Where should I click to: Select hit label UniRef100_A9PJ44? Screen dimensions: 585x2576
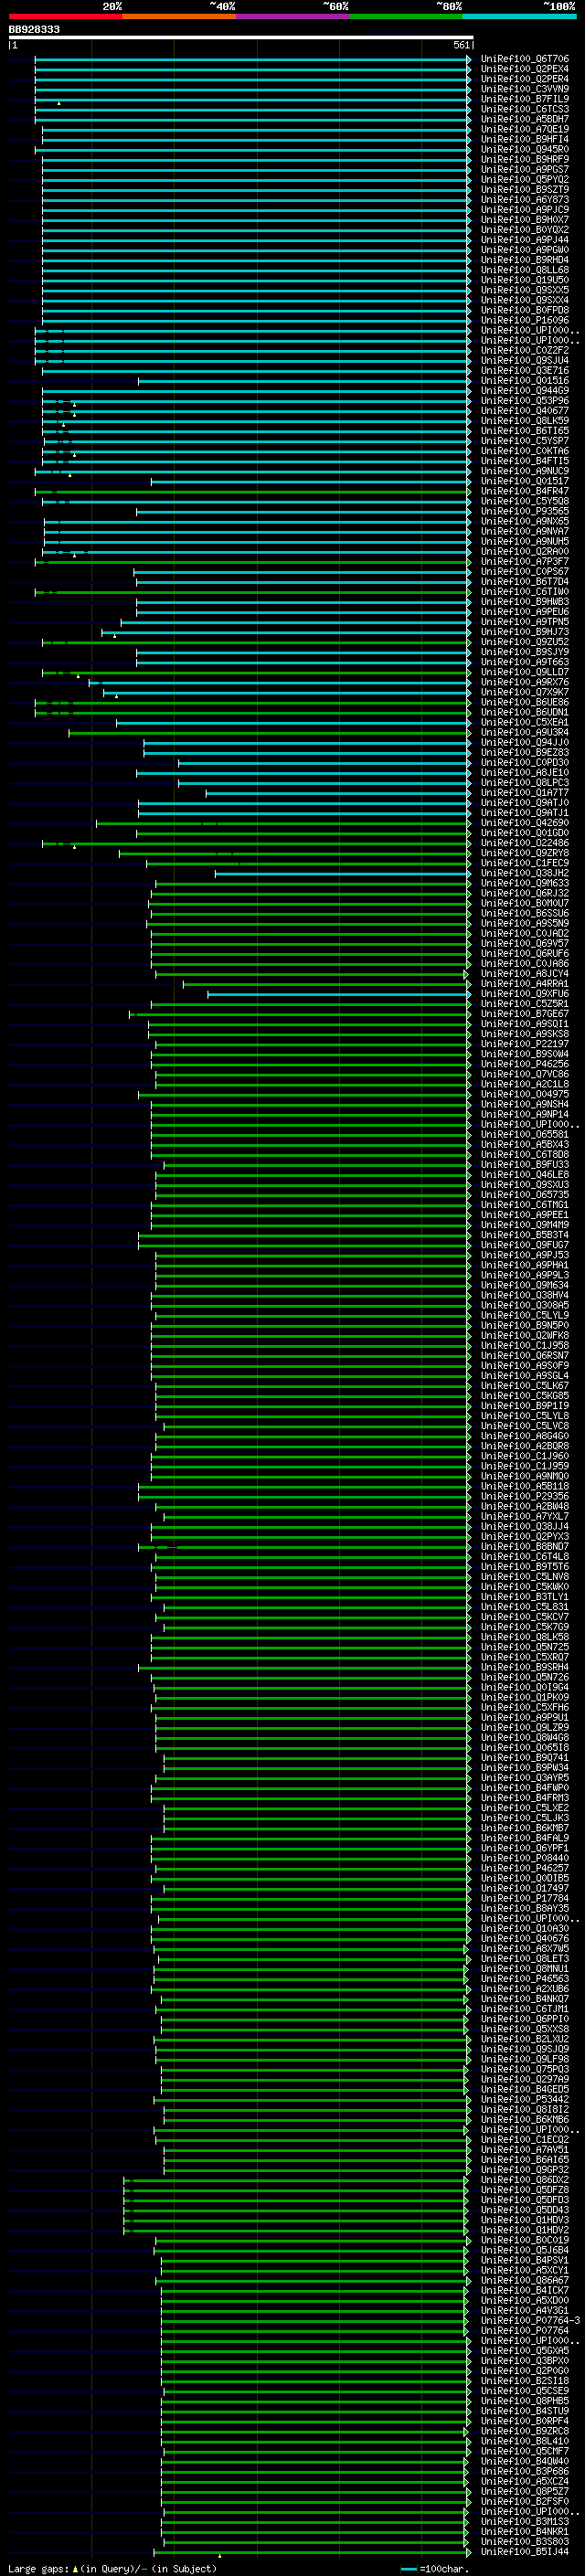pyautogui.click(x=524, y=240)
